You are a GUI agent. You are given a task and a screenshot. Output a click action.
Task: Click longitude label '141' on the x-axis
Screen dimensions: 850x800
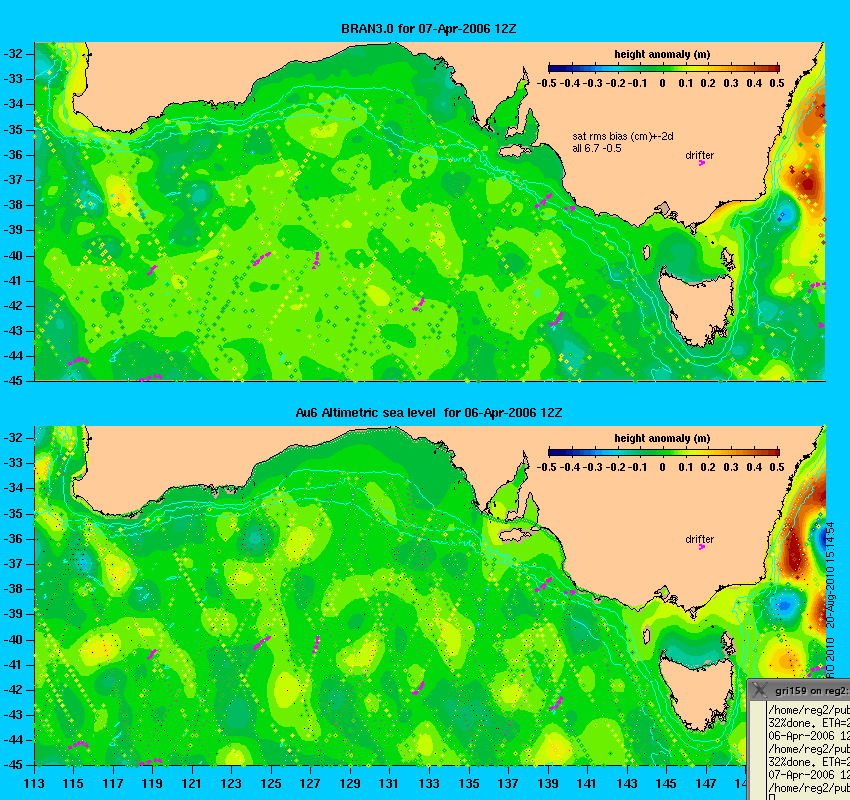click(x=587, y=783)
